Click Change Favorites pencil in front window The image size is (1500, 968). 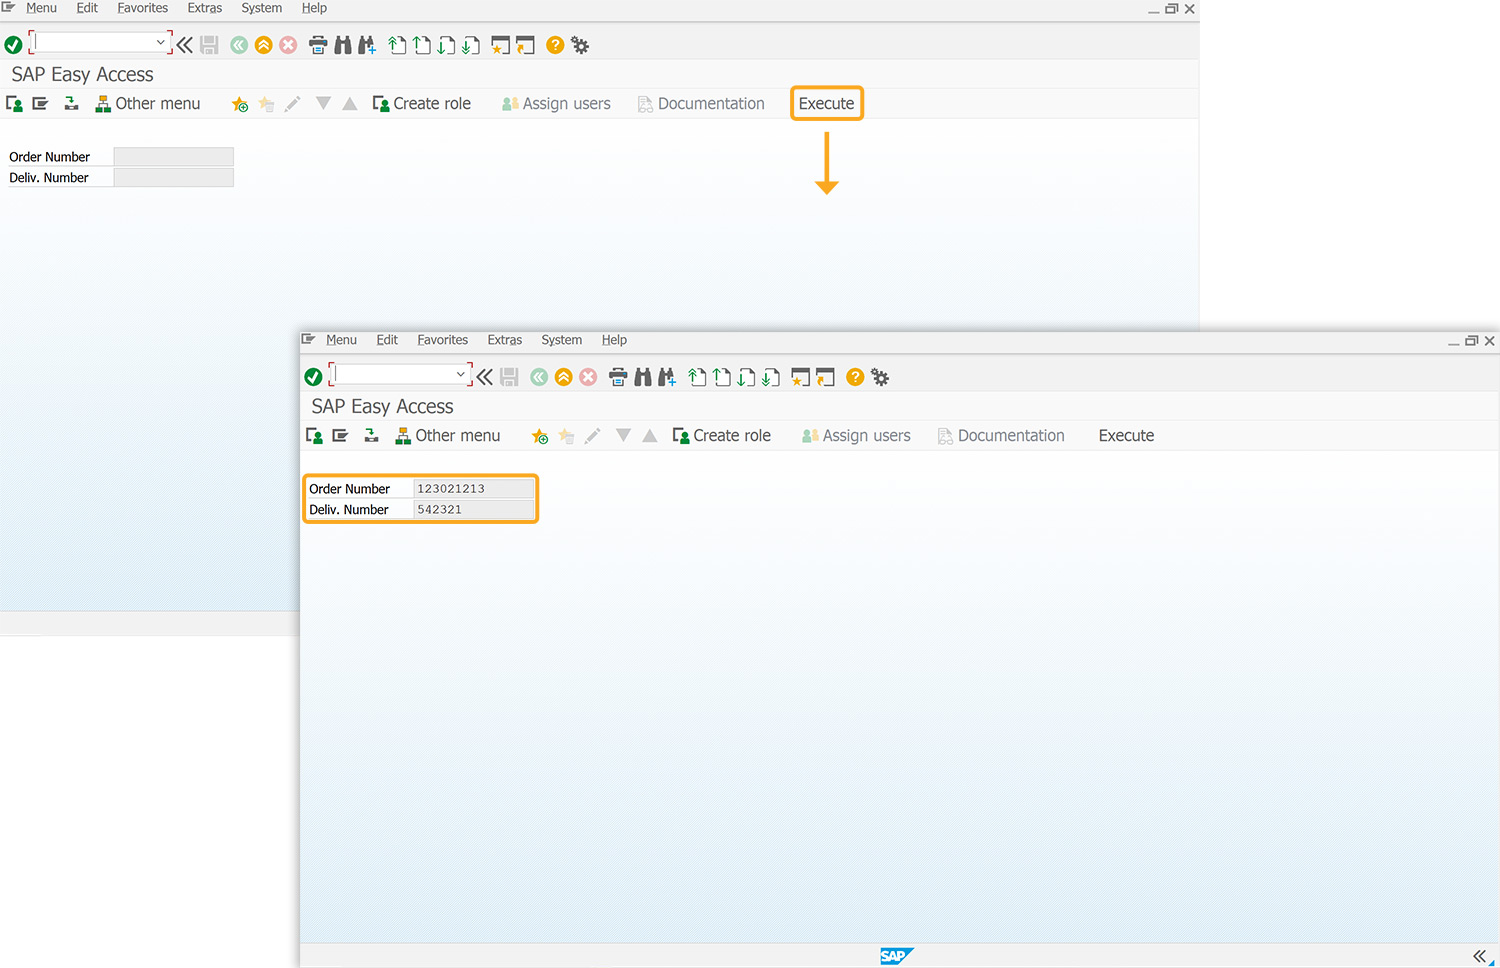tap(592, 436)
